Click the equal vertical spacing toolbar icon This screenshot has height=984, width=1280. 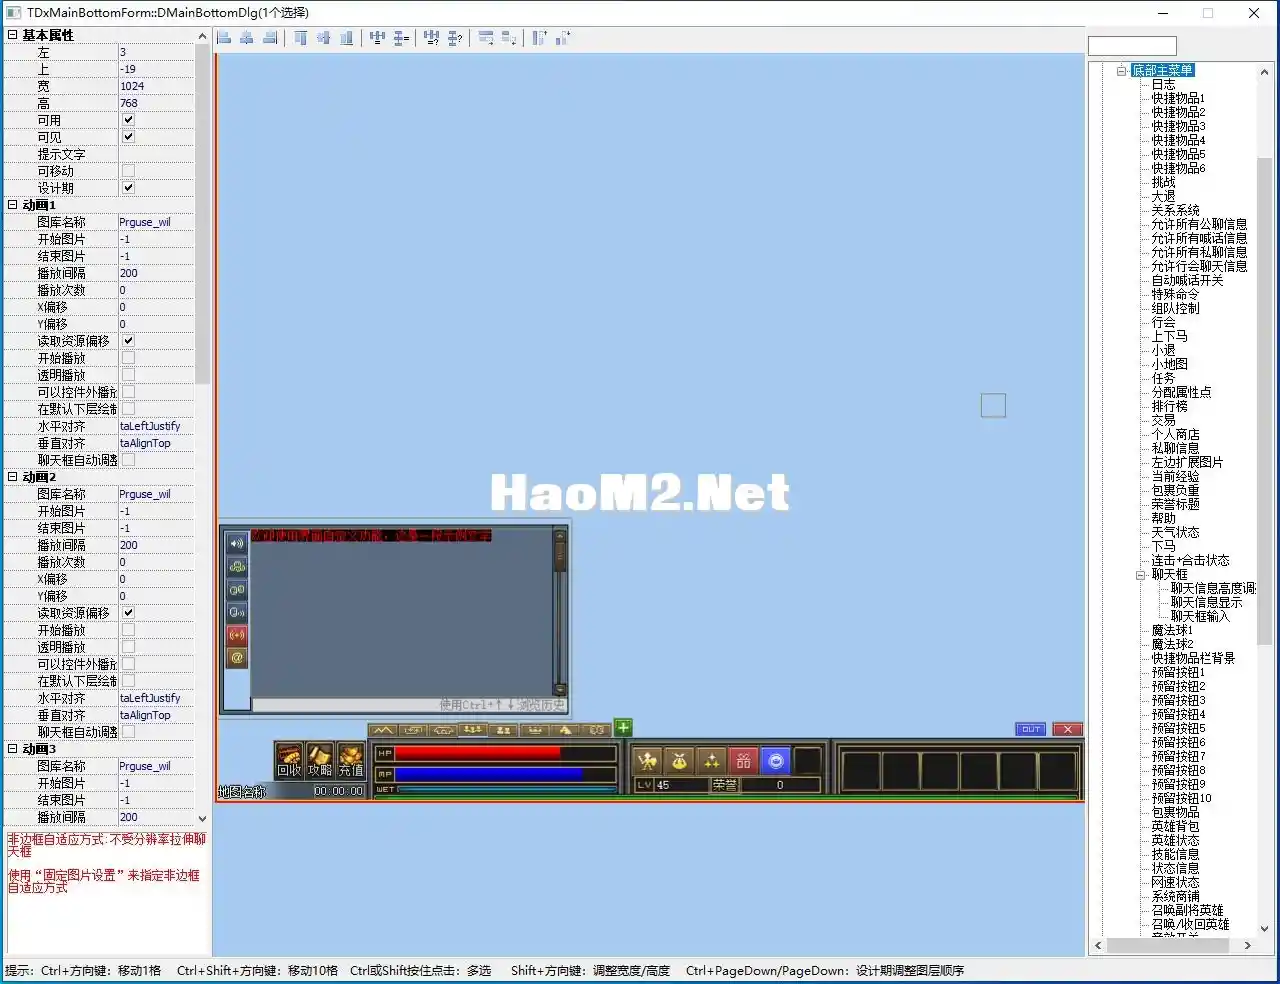pyautogui.click(x=401, y=38)
